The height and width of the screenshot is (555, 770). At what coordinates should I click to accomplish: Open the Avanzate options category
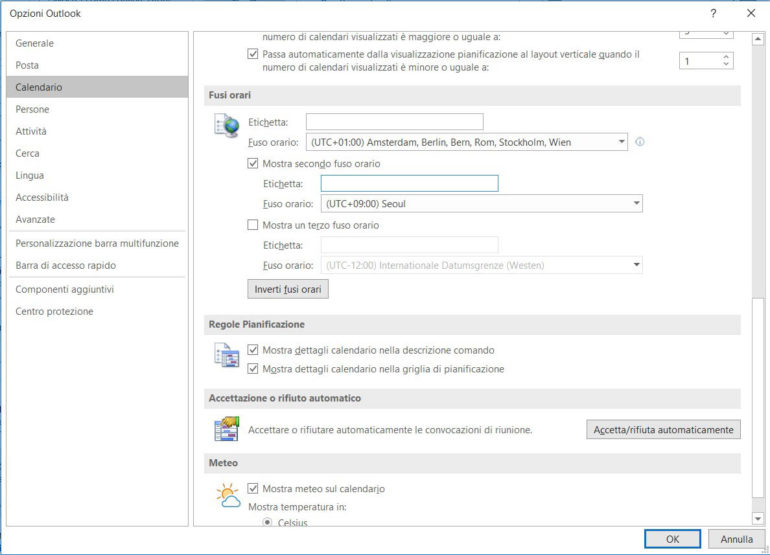97,219
